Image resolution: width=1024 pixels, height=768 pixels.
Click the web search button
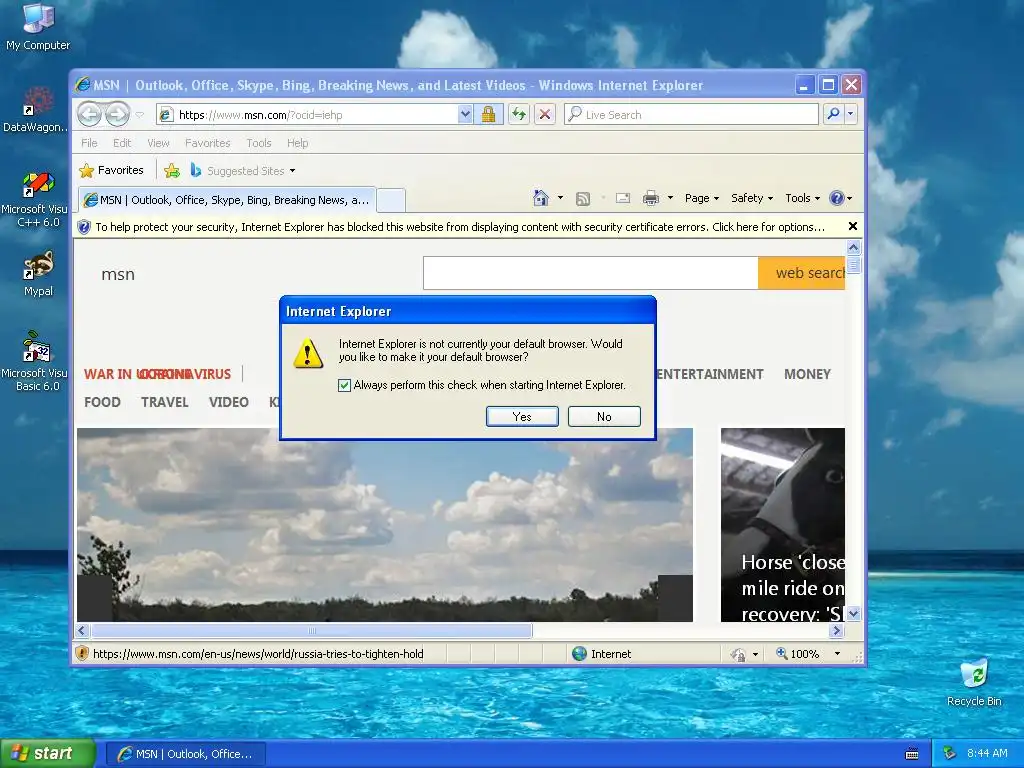click(802, 273)
